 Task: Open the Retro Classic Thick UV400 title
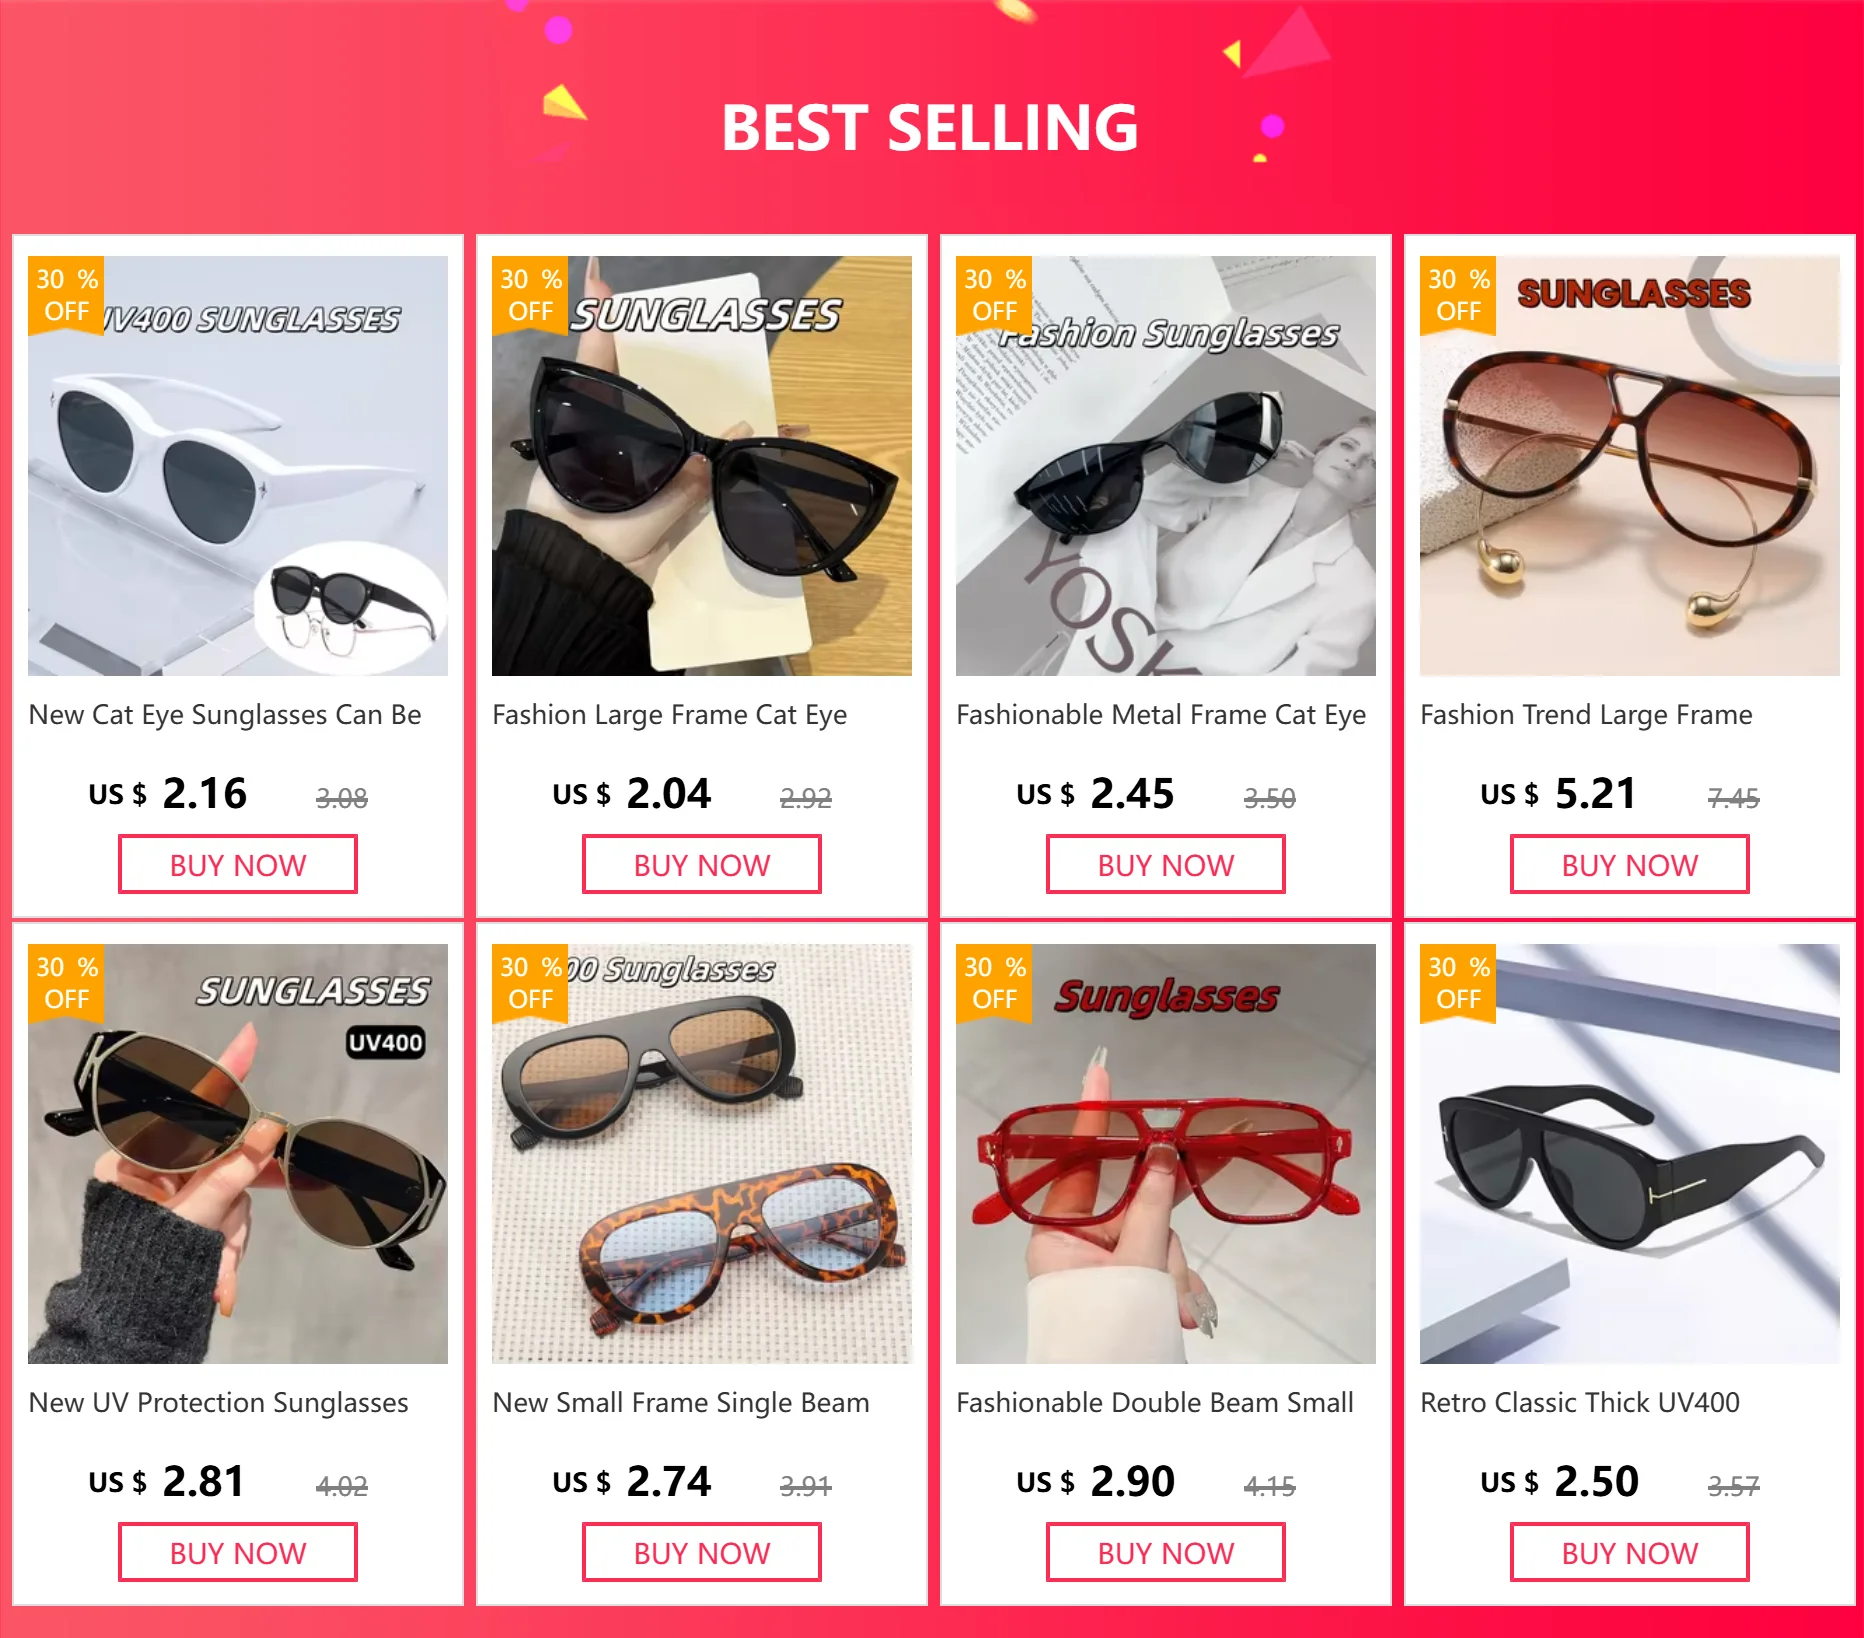(x=1580, y=1403)
